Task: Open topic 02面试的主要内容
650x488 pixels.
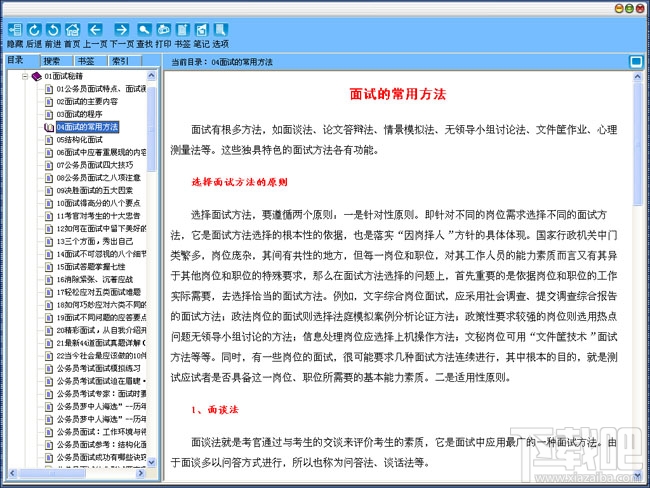Action: point(87,102)
